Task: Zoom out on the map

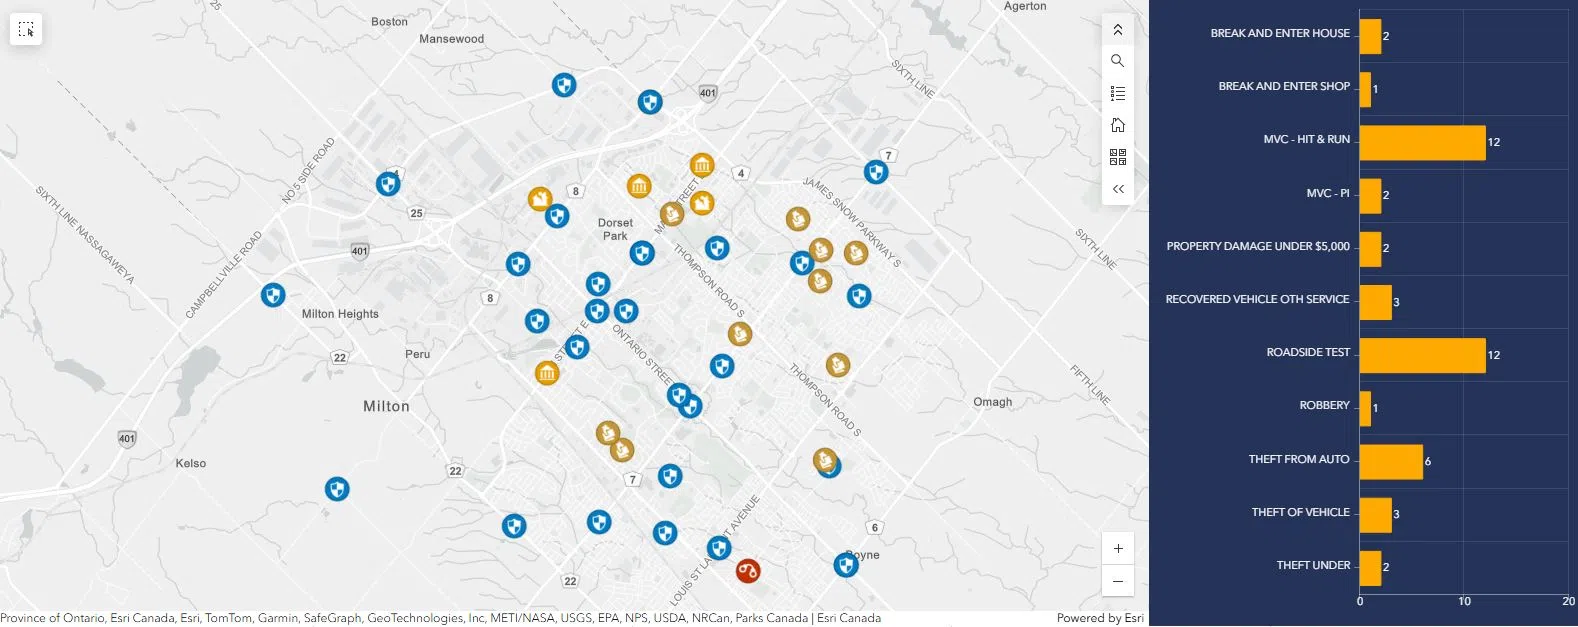Action: pyautogui.click(x=1118, y=581)
